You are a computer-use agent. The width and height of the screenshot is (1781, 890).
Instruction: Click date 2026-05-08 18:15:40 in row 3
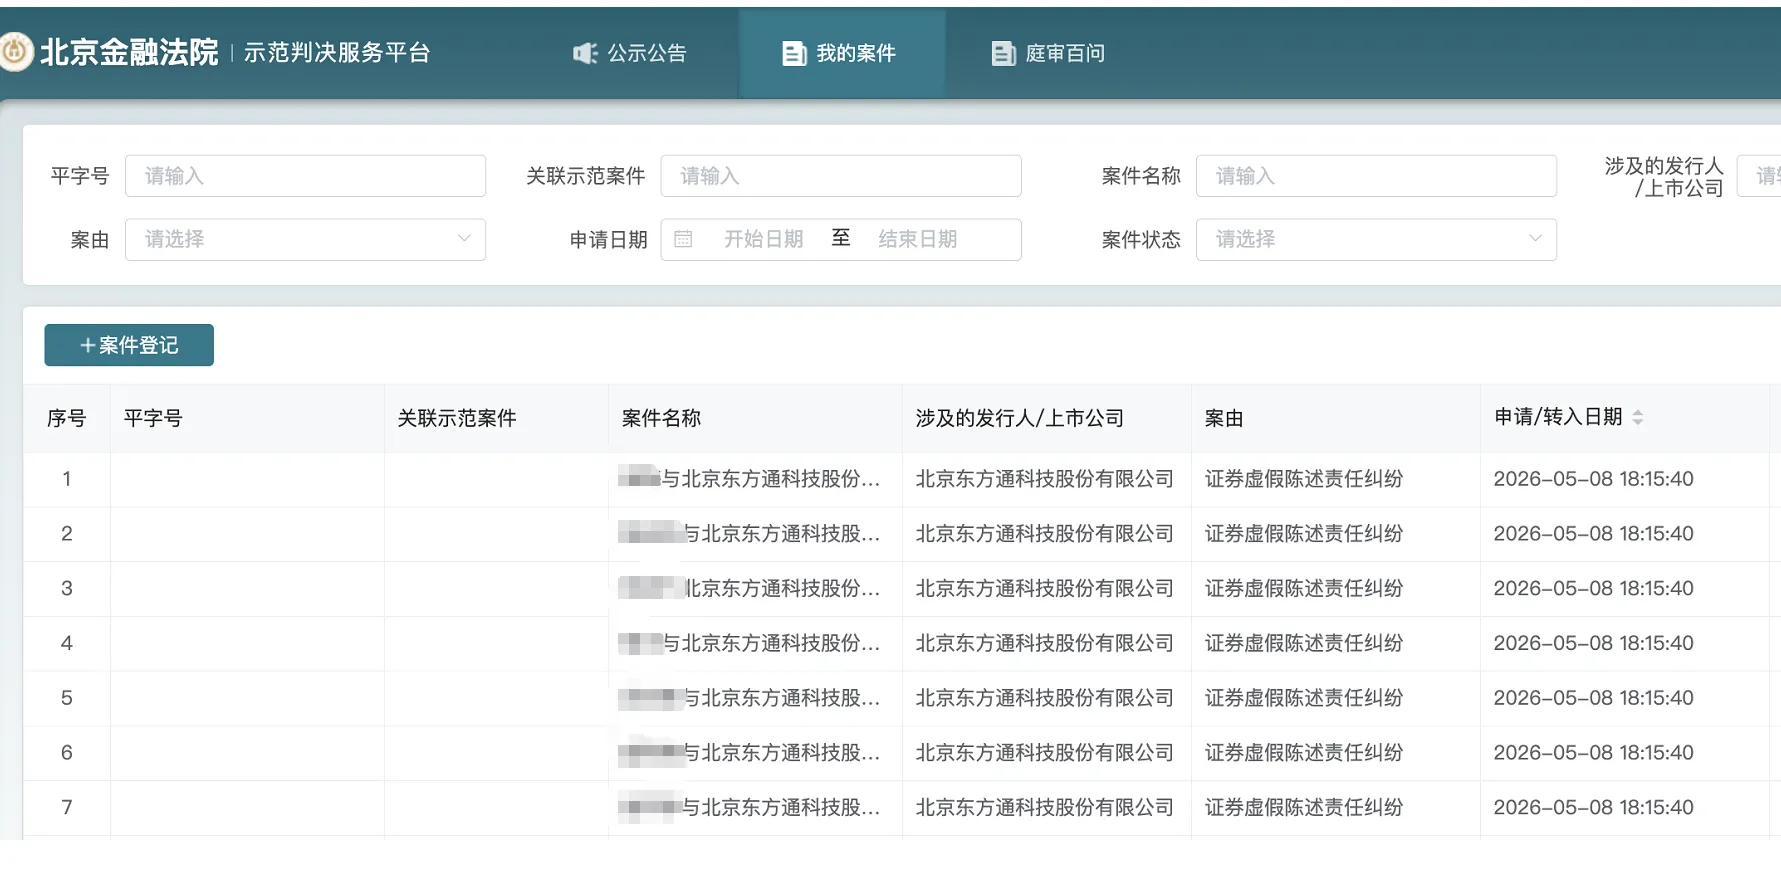pos(1594,588)
